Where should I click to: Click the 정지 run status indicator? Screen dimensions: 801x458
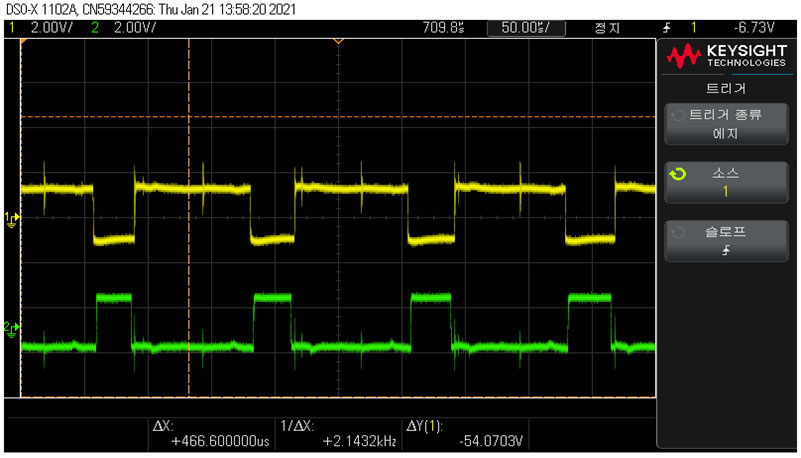607,28
